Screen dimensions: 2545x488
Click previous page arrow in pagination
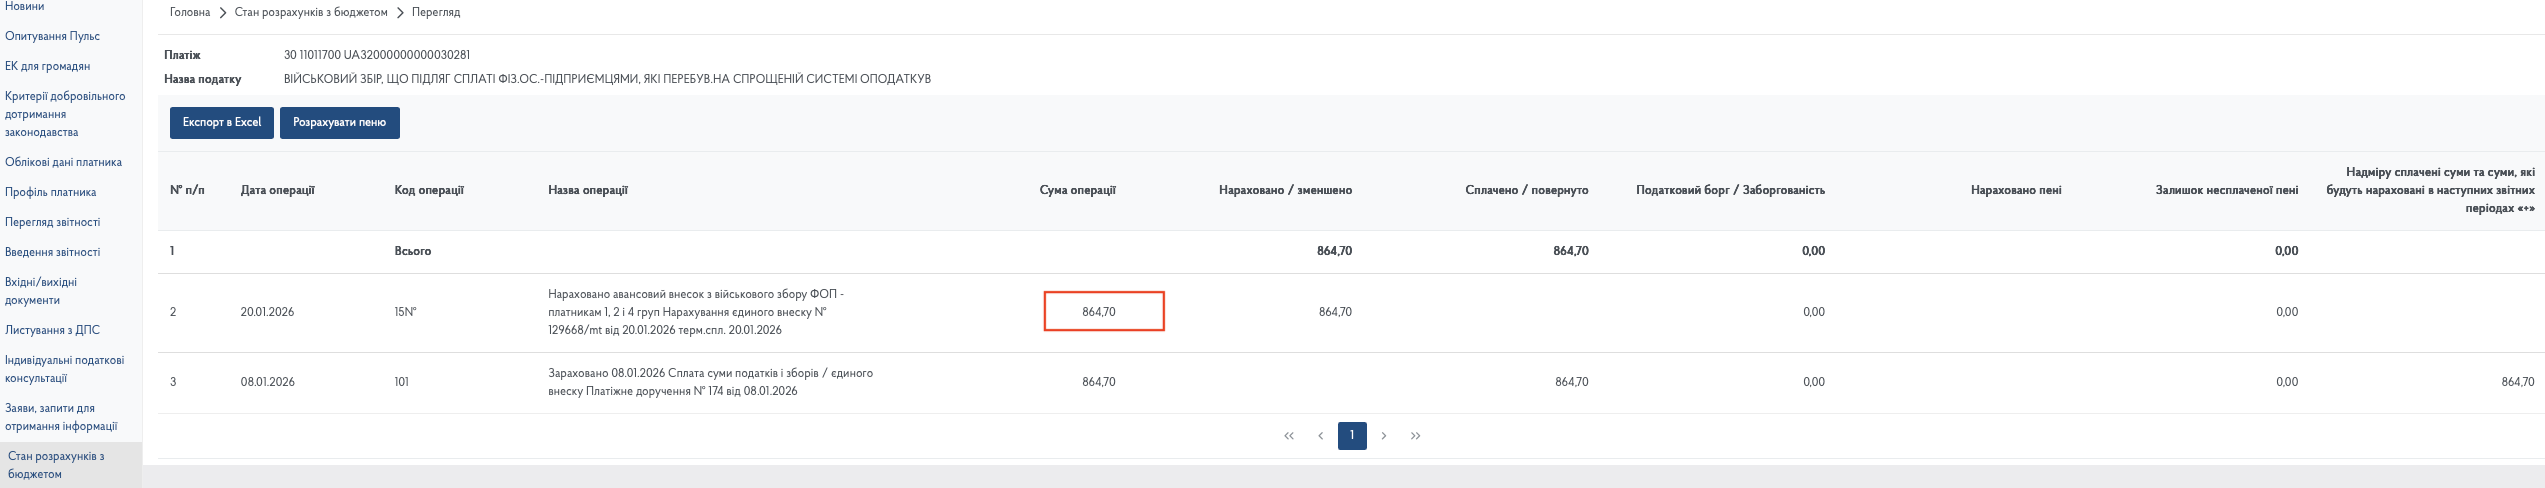click(x=1320, y=436)
